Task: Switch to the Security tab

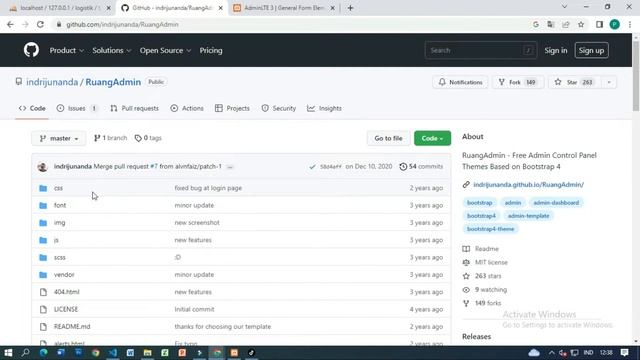Action: click(x=279, y=109)
